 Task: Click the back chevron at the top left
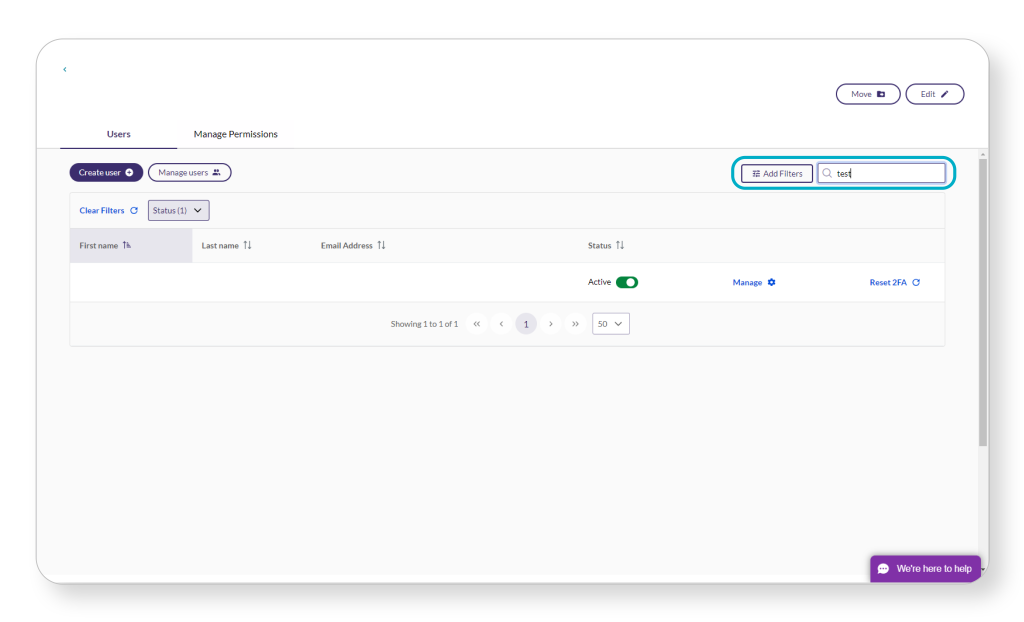64,69
